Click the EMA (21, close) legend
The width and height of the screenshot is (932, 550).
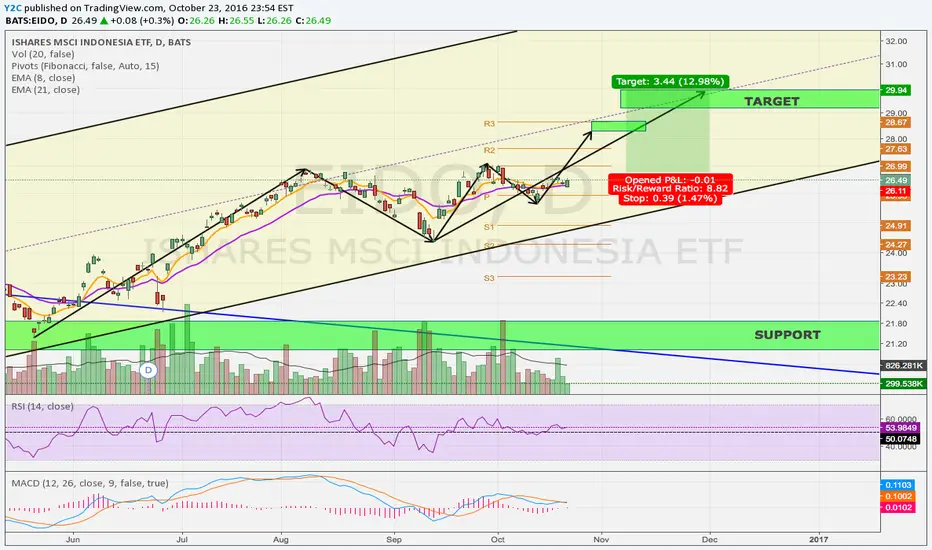tap(46, 90)
